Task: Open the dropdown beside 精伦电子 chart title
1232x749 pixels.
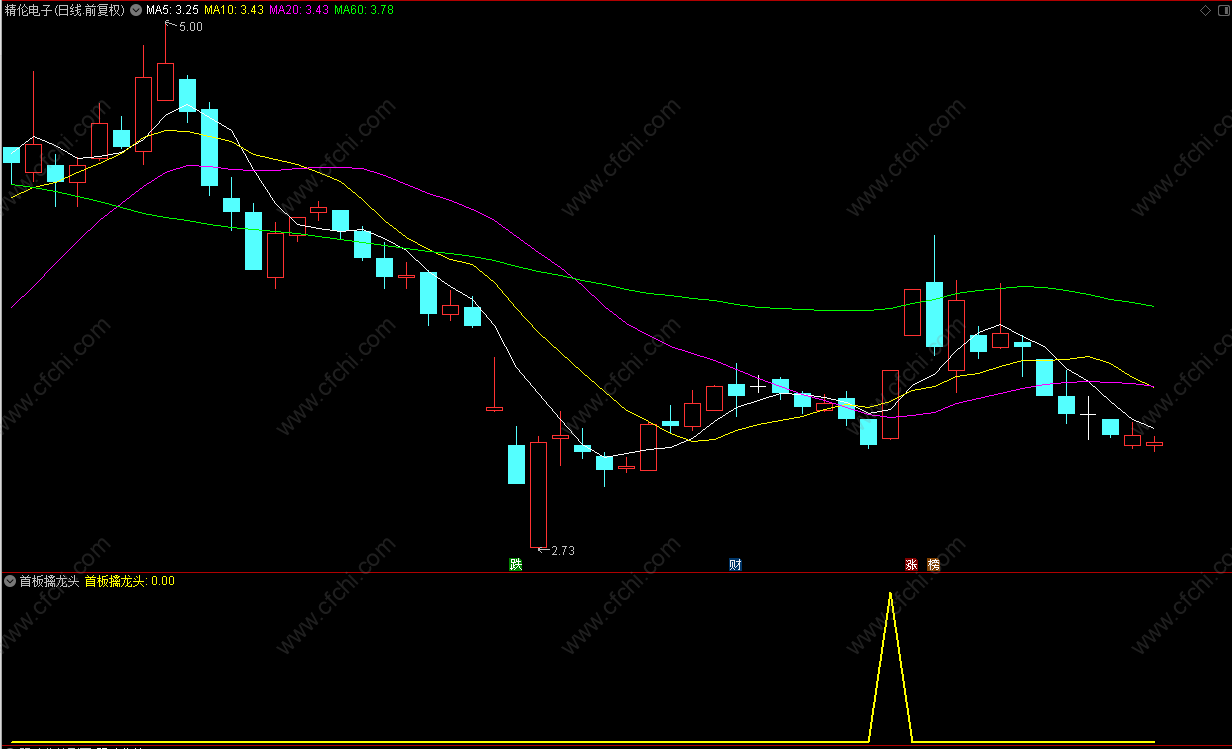Action: [136, 10]
